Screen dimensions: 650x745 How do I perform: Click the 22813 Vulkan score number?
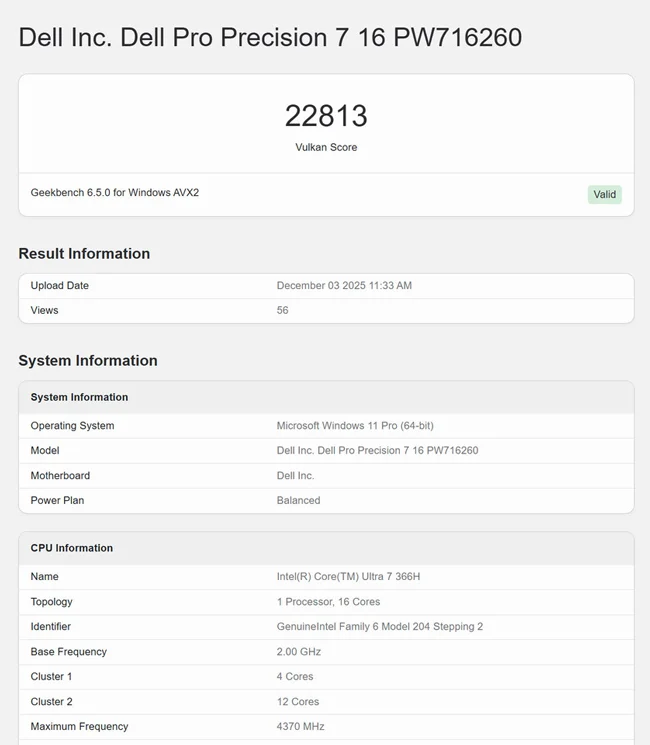326,115
